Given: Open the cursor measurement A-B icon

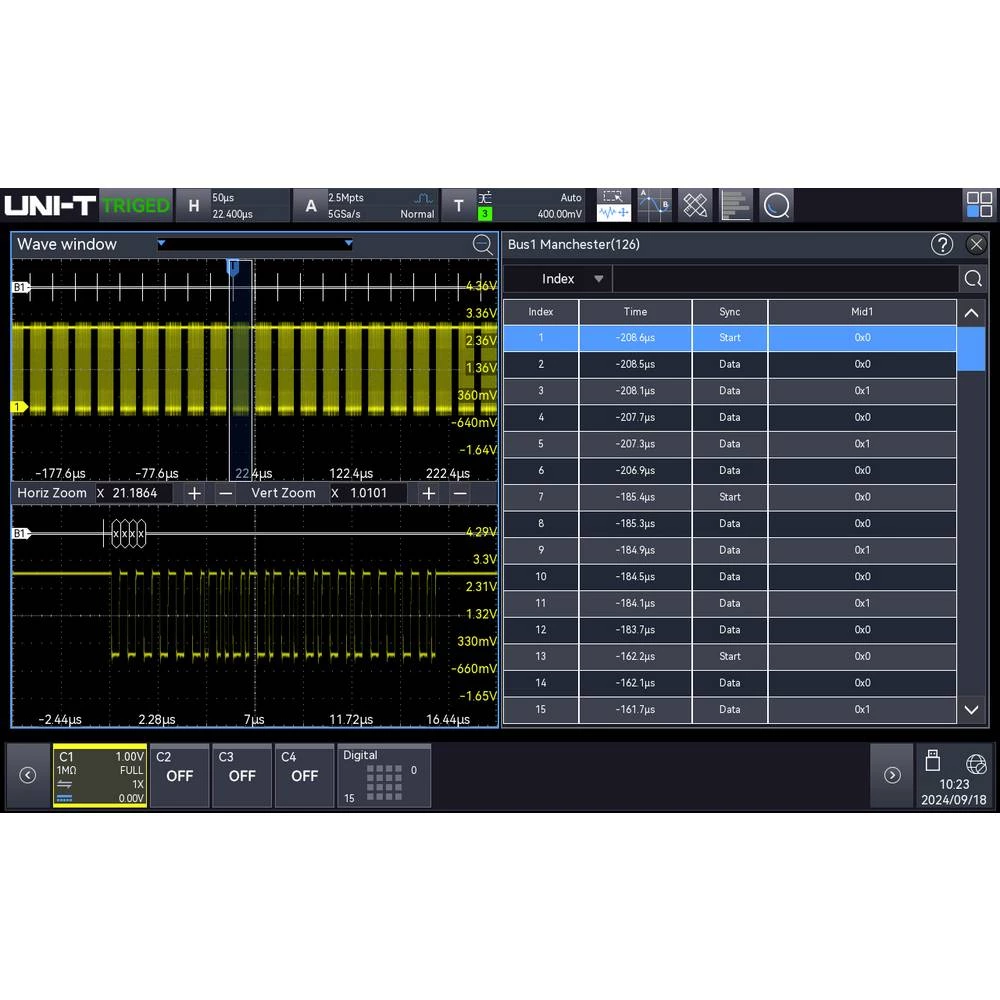Looking at the screenshot, I should click(654, 205).
